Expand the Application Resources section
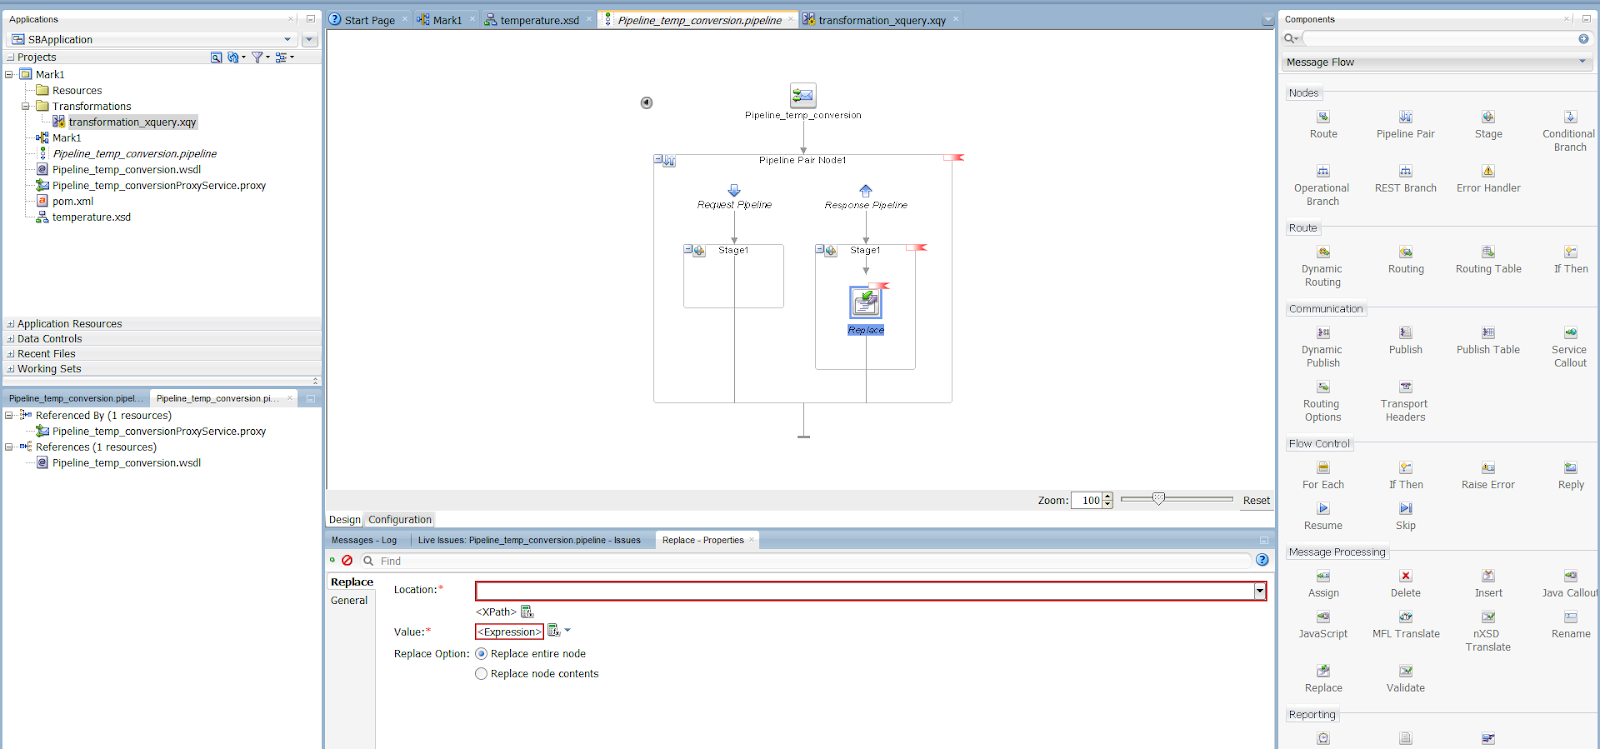This screenshot has height=749, width=1600. point(11,324)
